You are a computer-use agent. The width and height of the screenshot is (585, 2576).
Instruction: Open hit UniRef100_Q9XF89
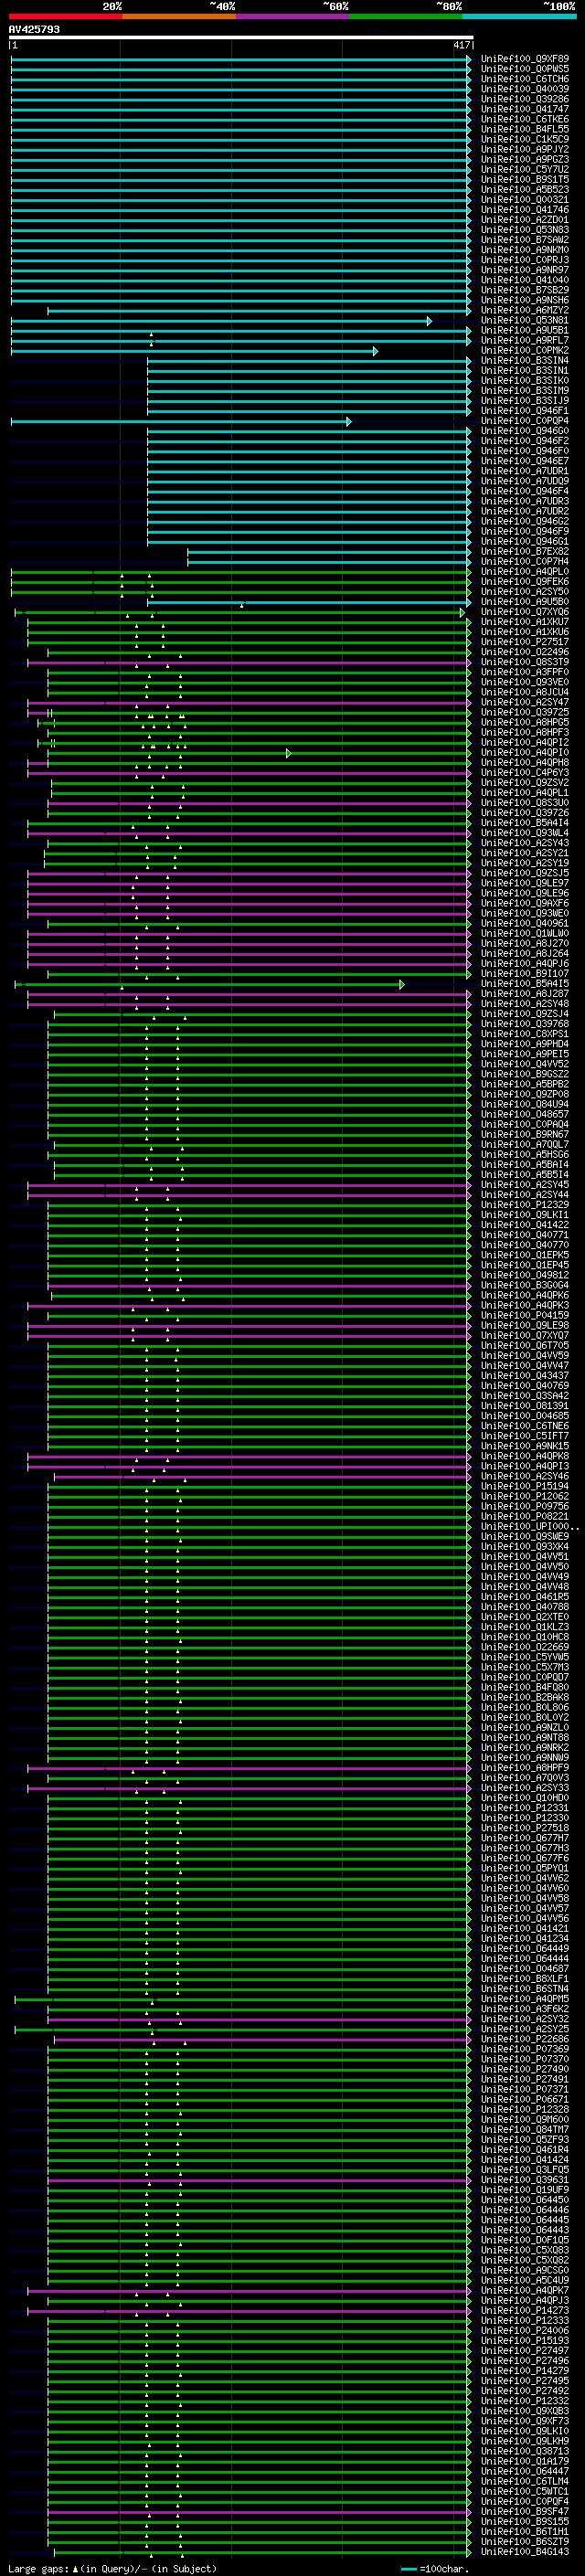(x=525, y=59)
